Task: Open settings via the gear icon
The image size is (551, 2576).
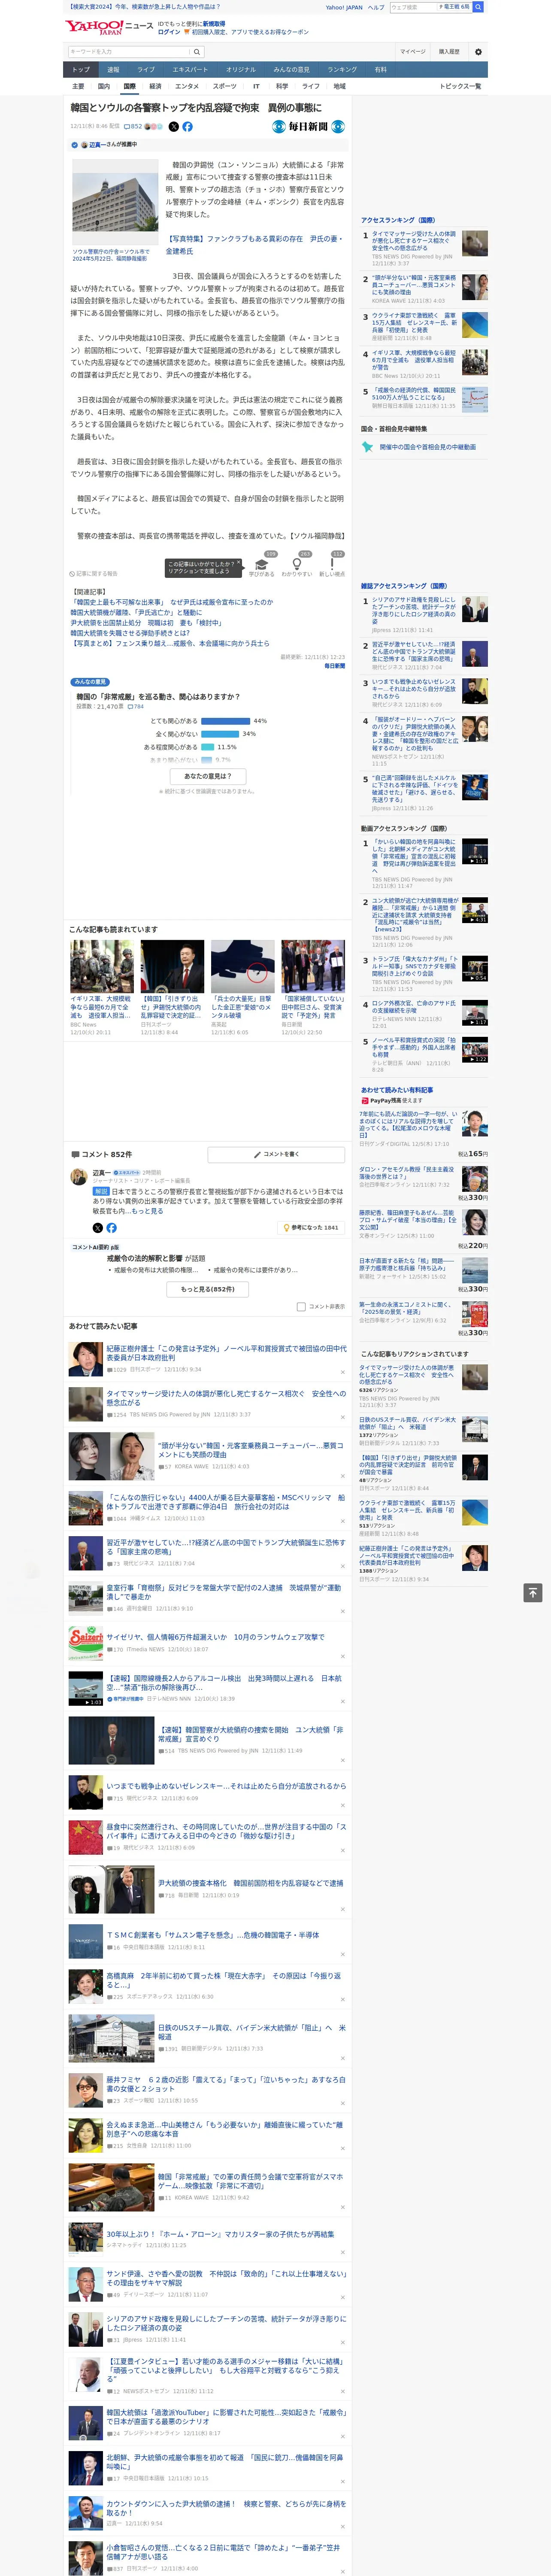Action: point(478,52)
